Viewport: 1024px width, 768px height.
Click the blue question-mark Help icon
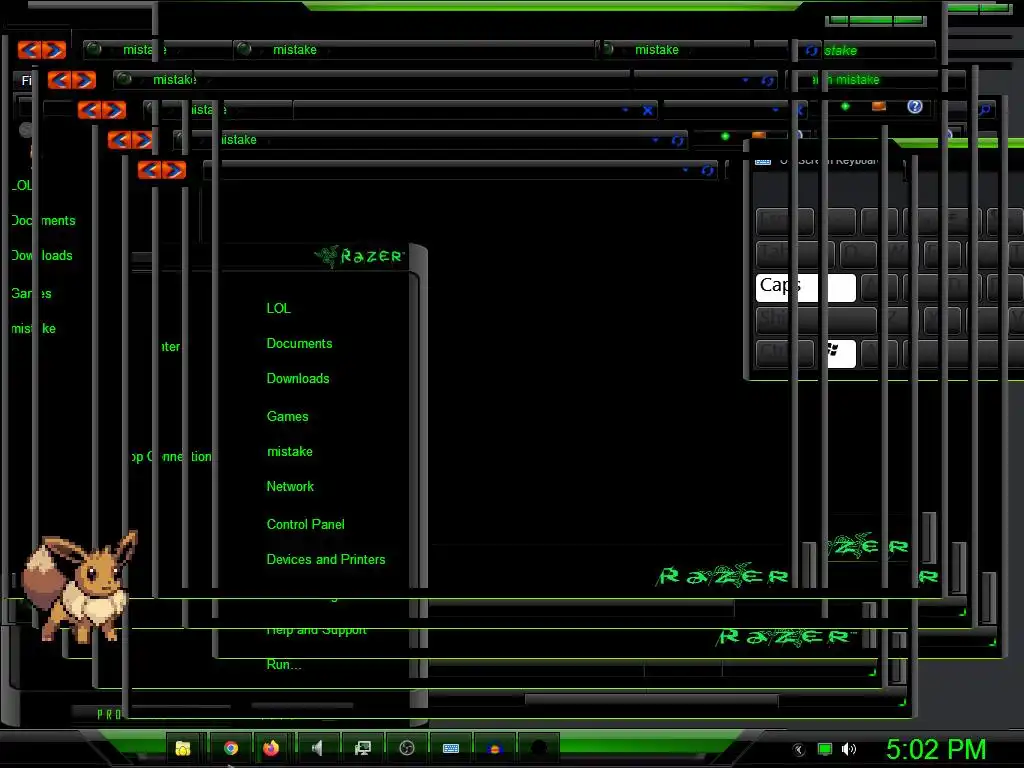click(915, 106)
